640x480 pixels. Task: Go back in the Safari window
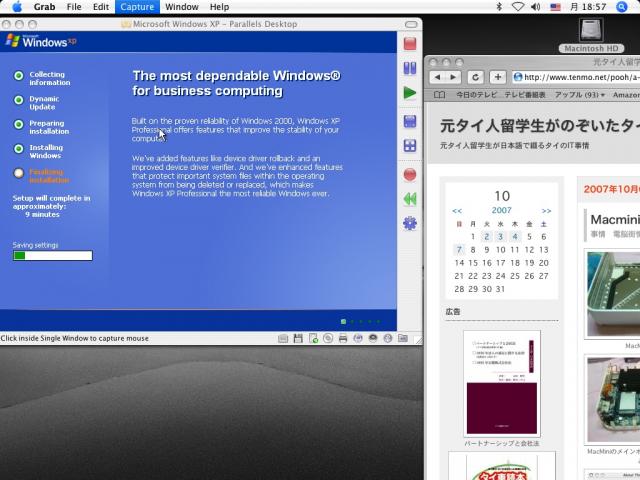coord(437,77)
